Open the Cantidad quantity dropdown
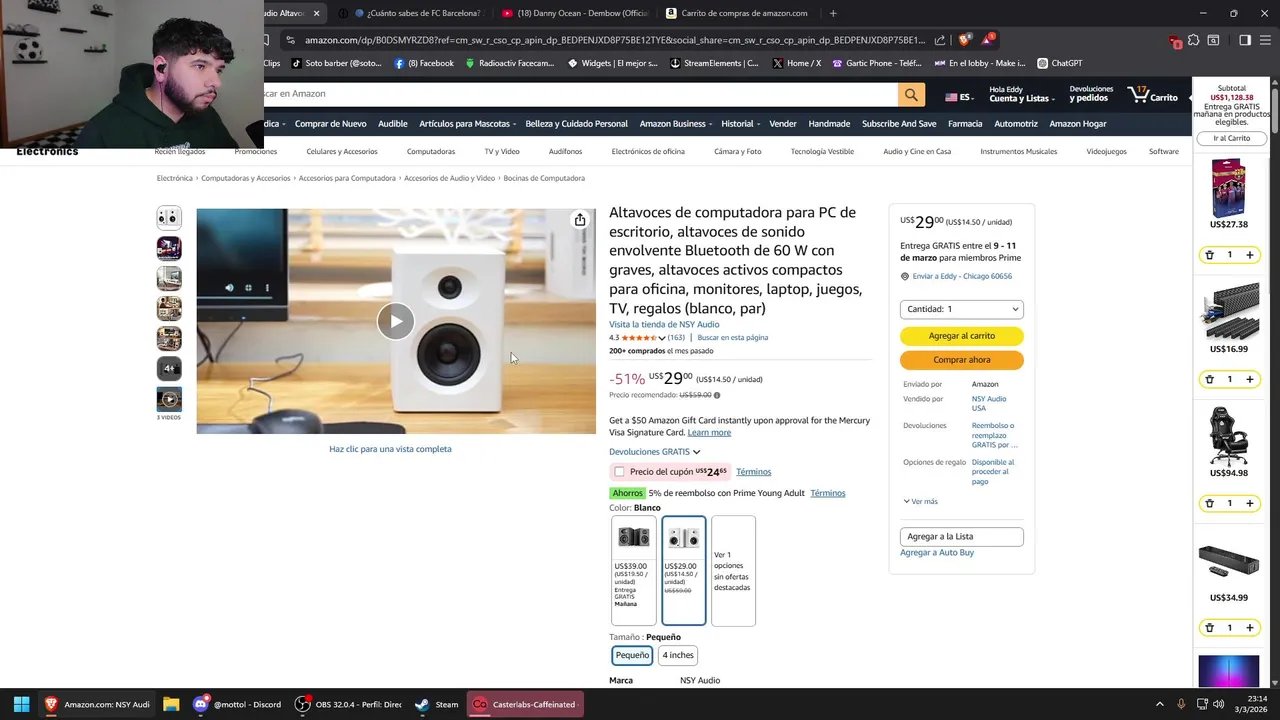1280x720 pixels. (x=961, y=309)
